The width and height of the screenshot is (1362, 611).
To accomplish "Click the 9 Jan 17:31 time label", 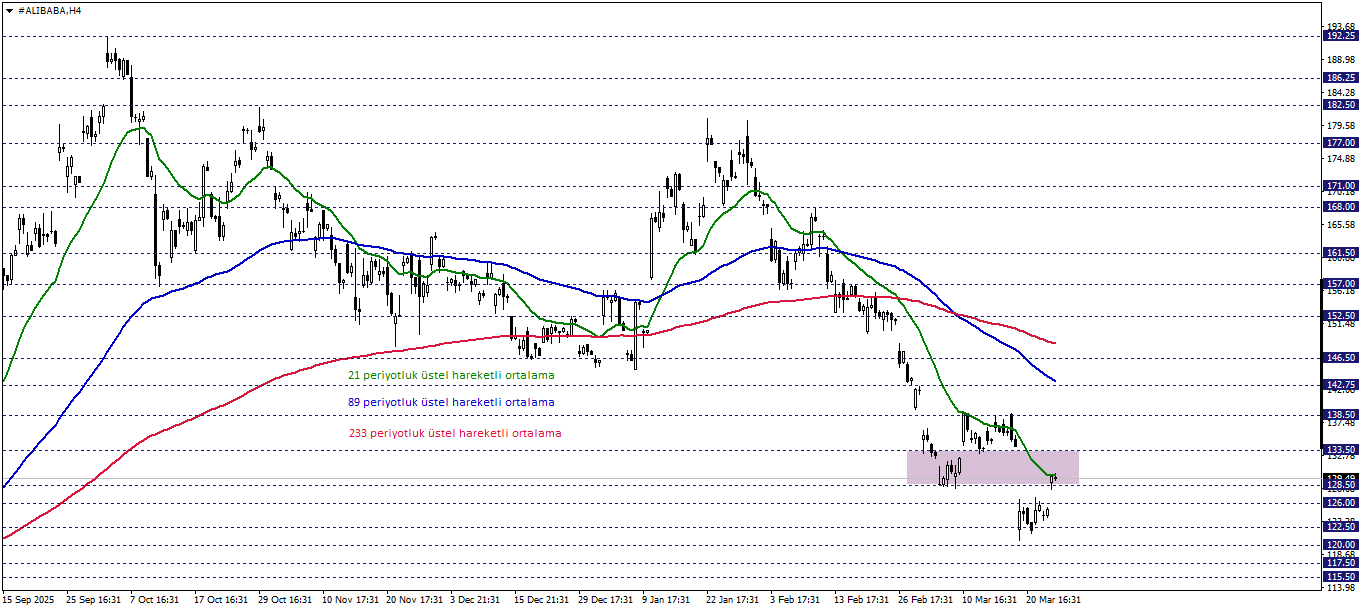I will [x=667, y=600].
